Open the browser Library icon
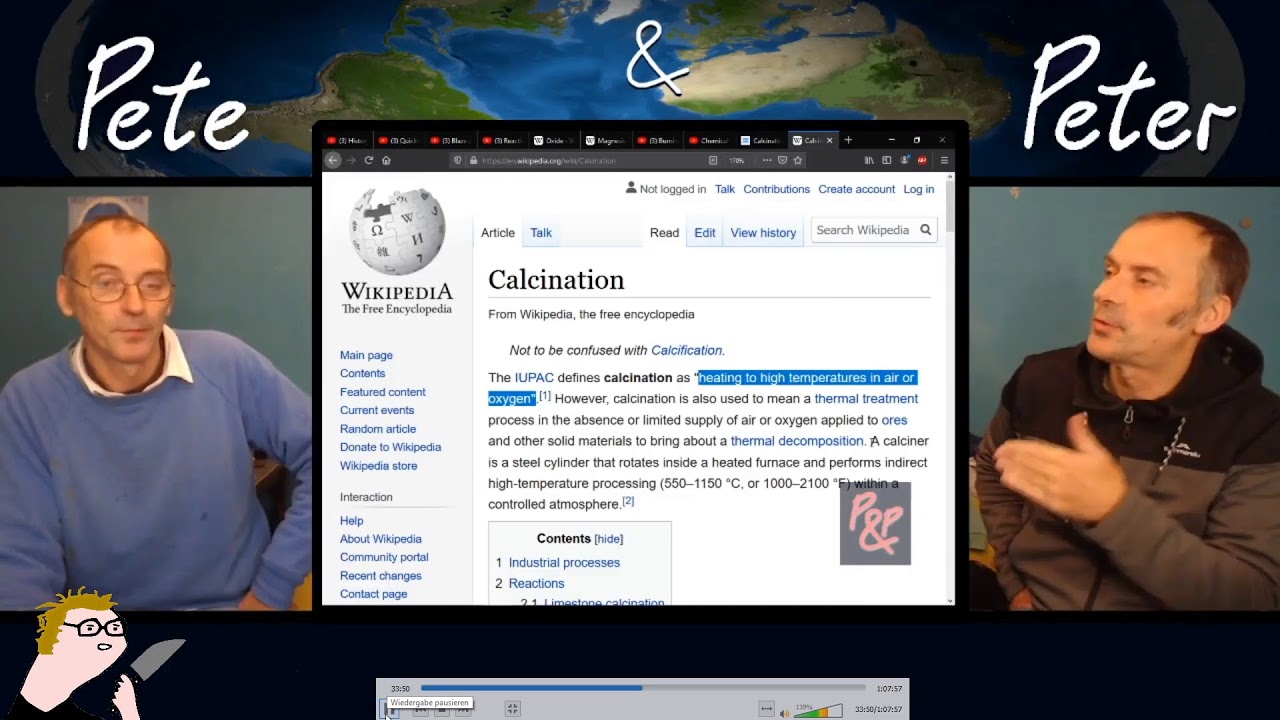The image size is (1280, 720). point(869,160)
